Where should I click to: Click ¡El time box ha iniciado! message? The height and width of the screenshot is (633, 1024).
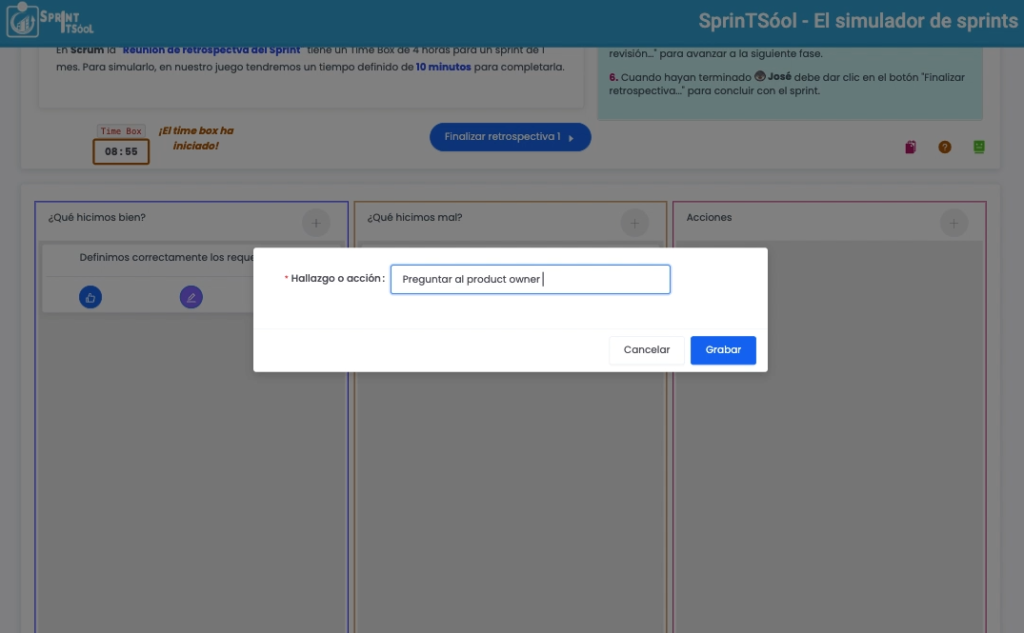196,138
